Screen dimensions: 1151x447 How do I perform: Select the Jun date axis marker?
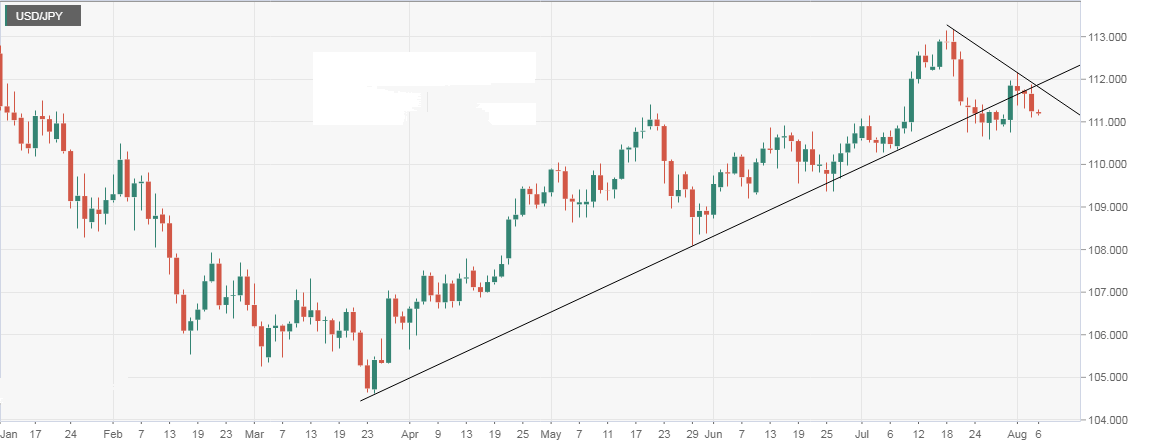tap(712, 436)
